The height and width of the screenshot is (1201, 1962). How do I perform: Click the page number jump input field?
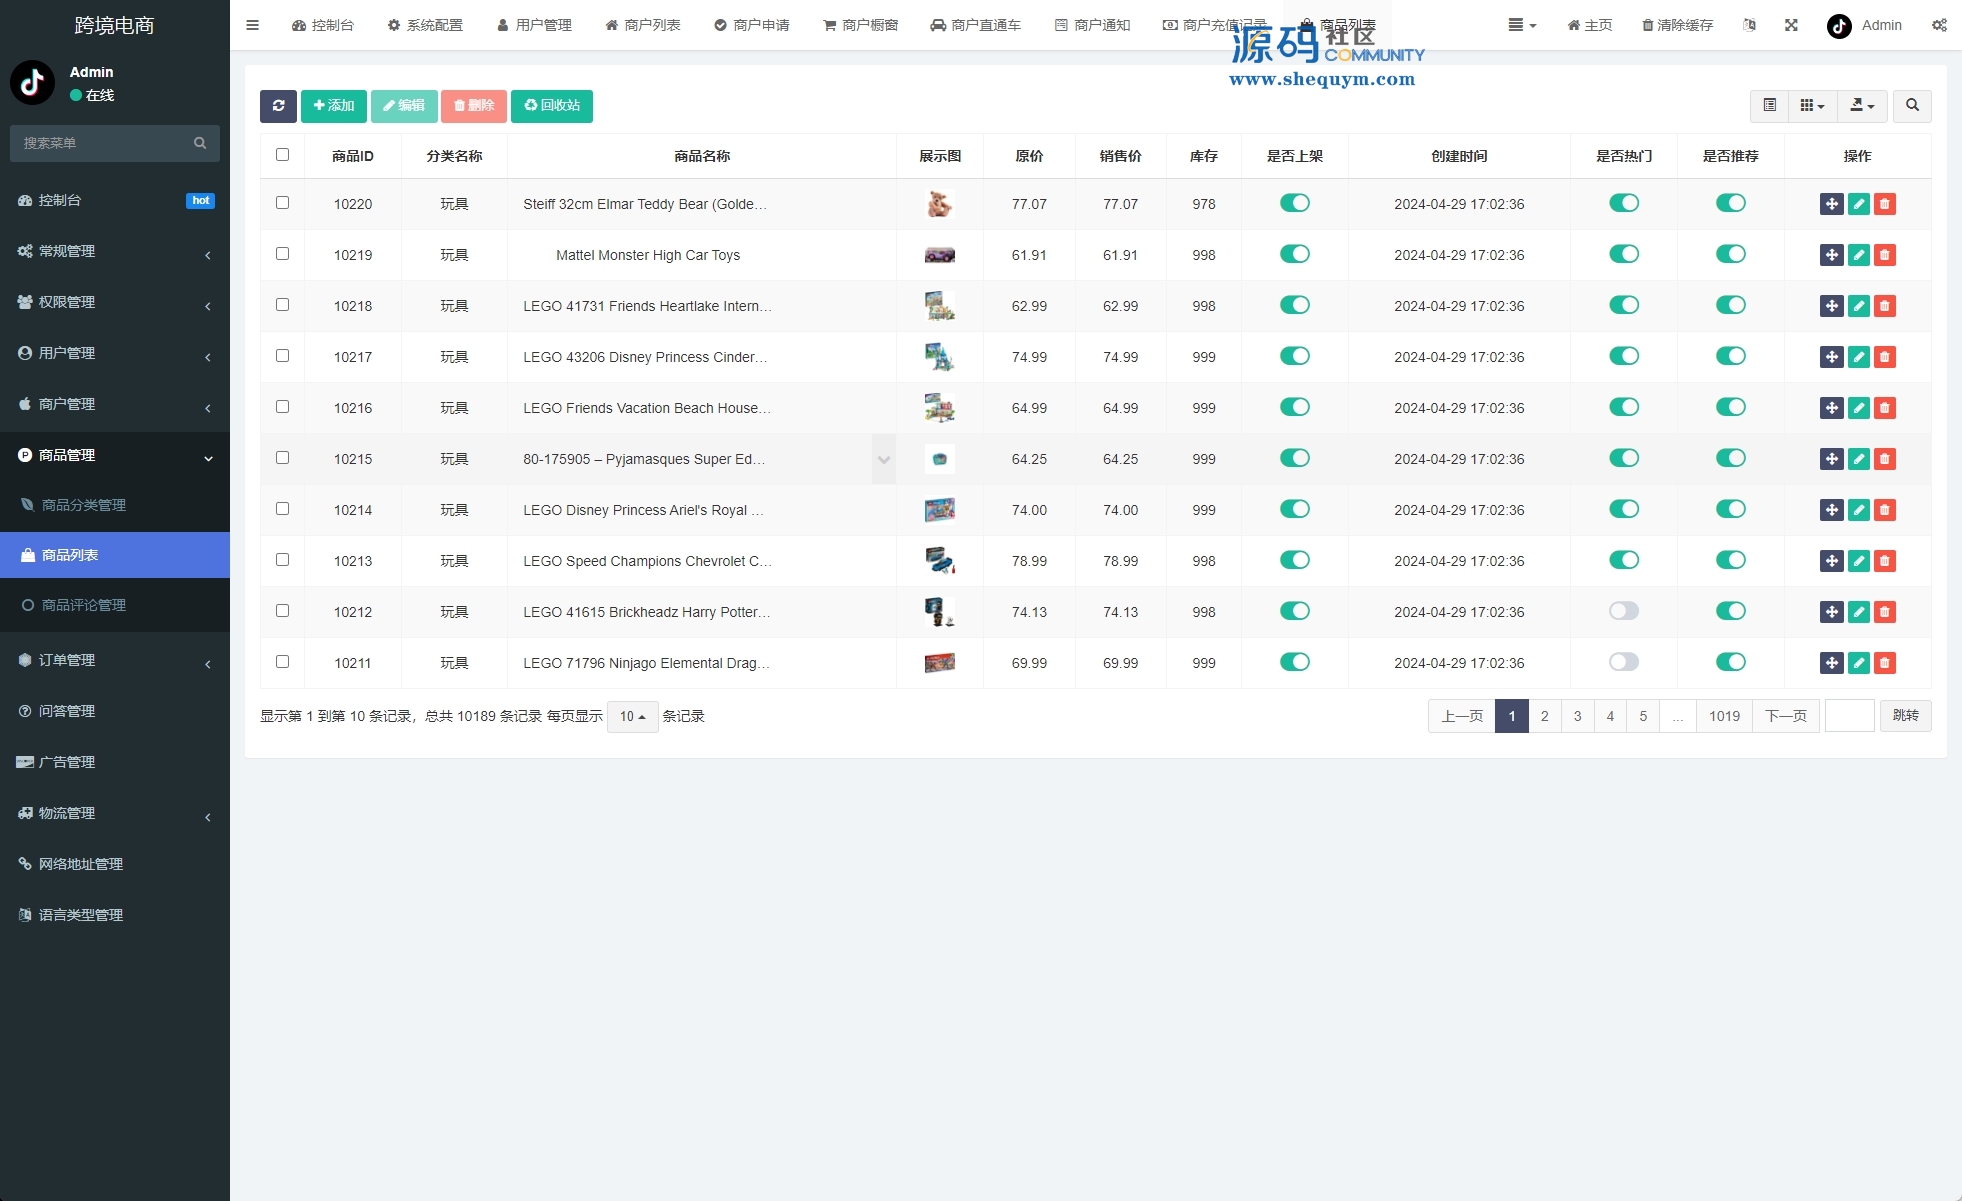1849,716
